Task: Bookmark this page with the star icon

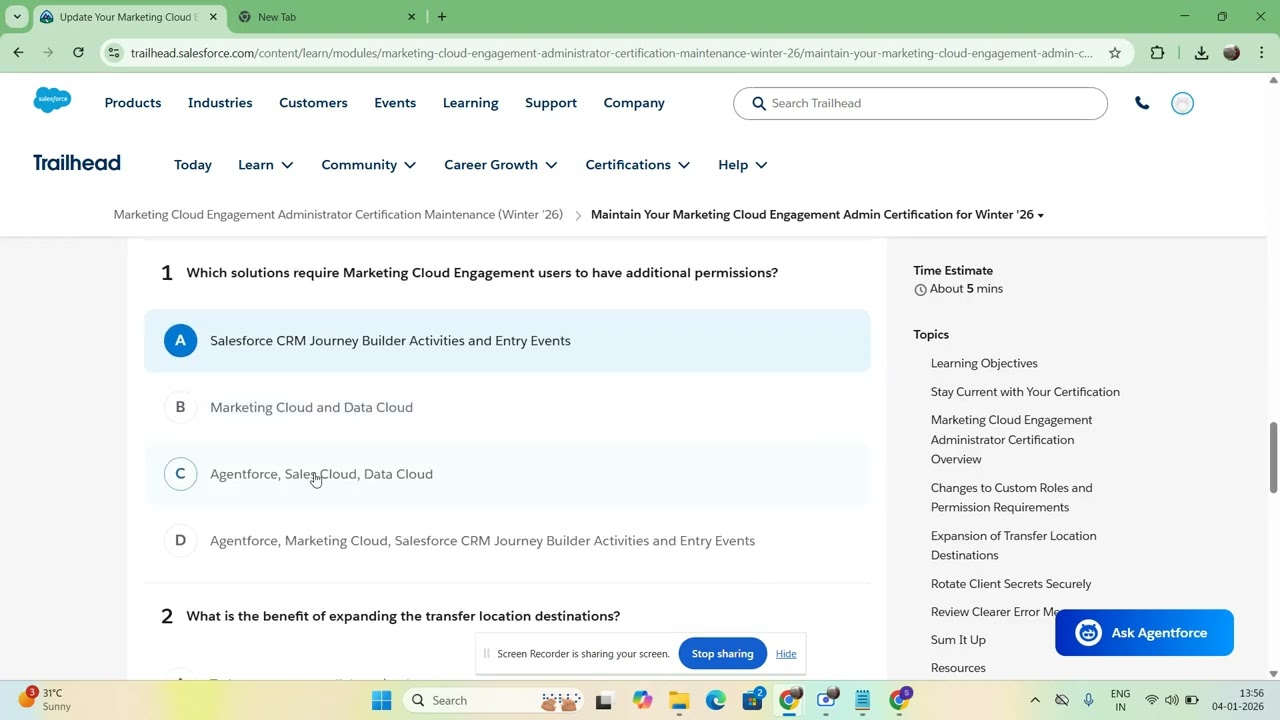Action: coord(1114,53)
